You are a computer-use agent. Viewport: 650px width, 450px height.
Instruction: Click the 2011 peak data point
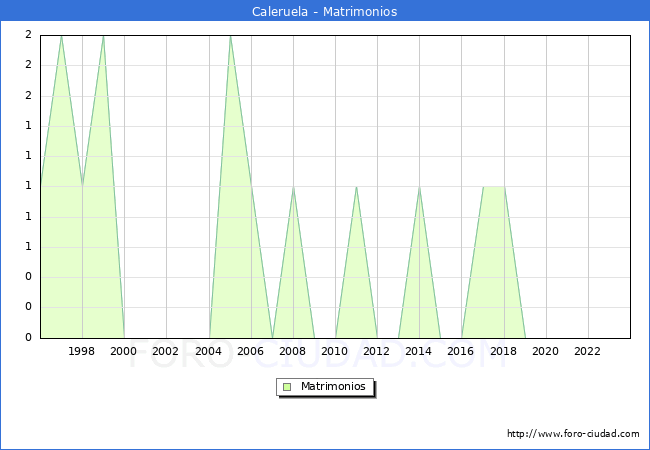(356, 186)
